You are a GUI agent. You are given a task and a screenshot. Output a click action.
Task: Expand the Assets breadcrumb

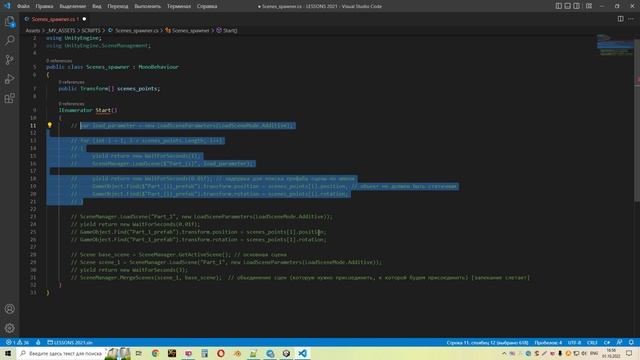click(33, 31)
